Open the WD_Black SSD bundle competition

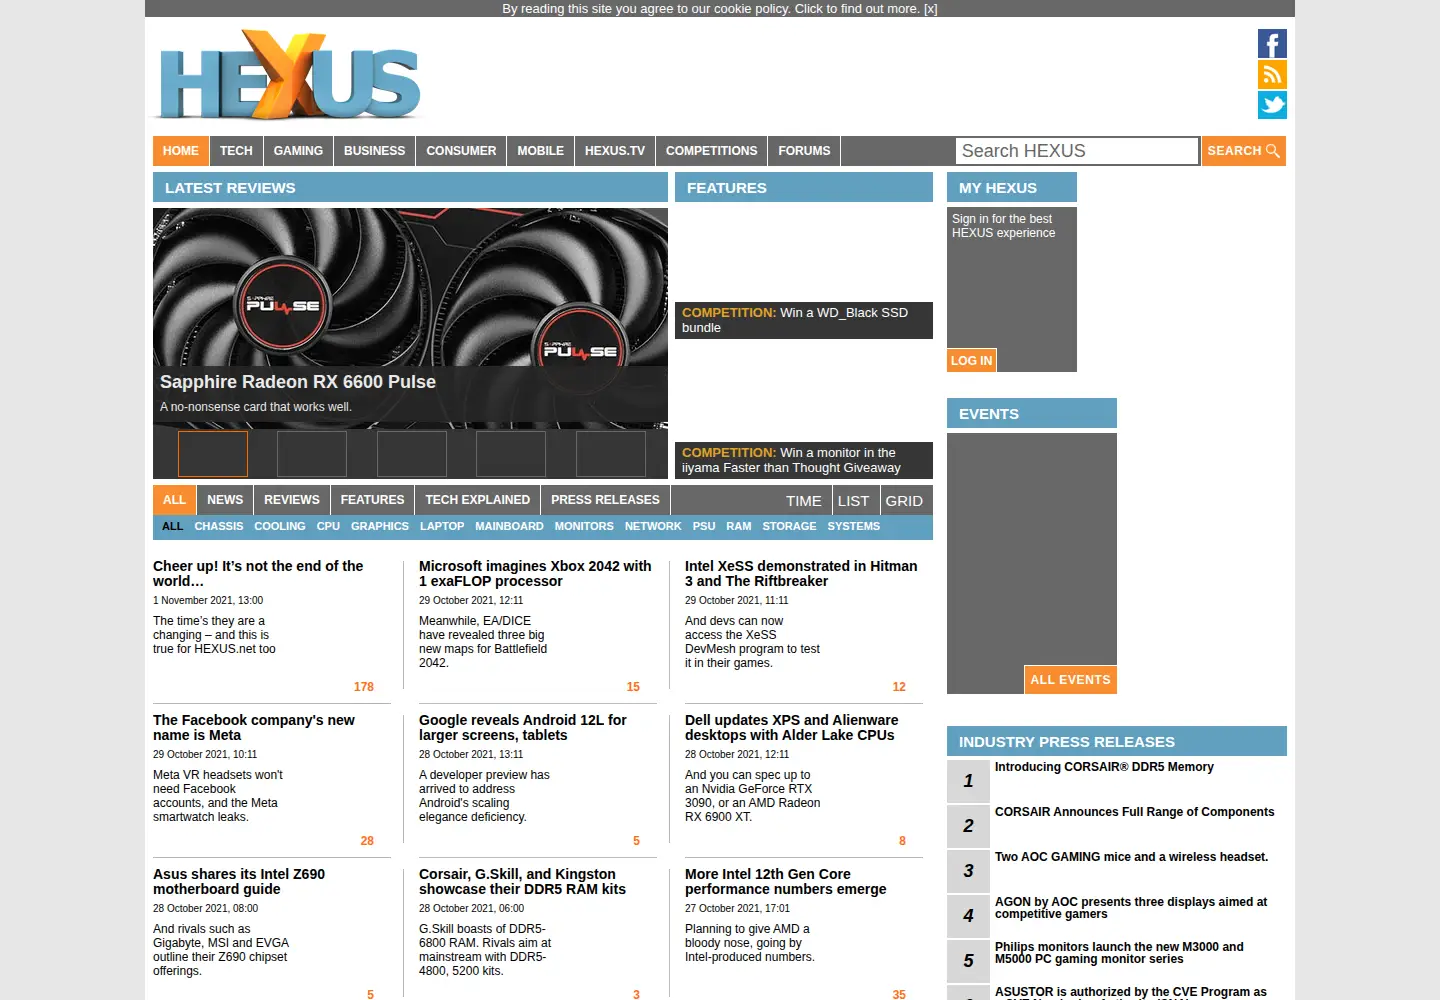(804, 320)
